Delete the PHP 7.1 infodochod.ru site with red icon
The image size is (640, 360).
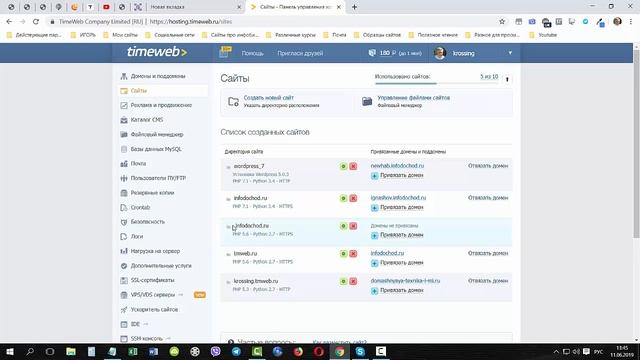pos(353,198)
